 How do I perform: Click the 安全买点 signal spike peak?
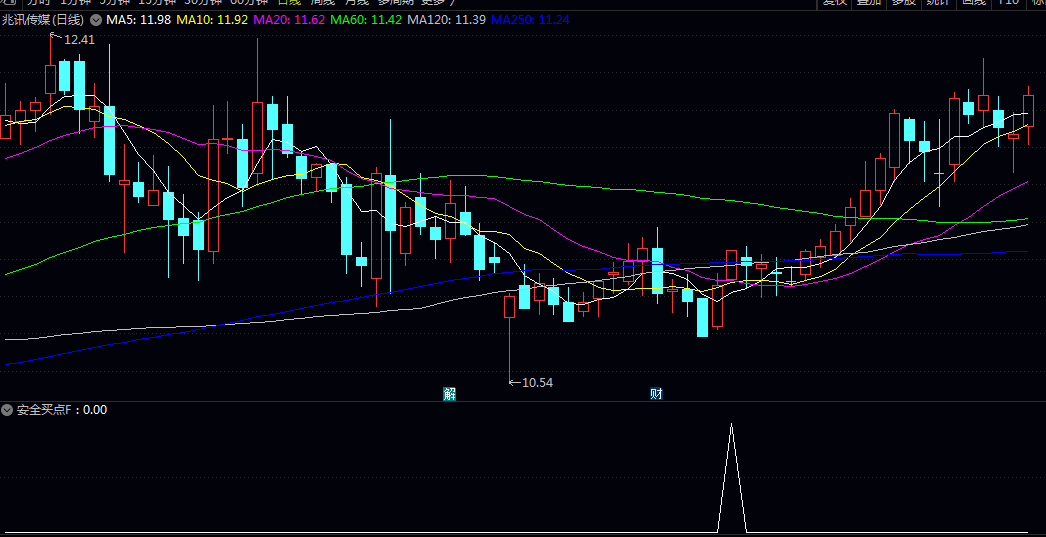tap(731, 425)
